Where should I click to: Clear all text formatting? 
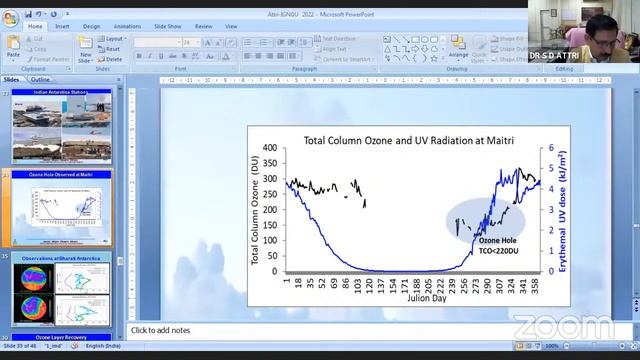click(231, 42)
